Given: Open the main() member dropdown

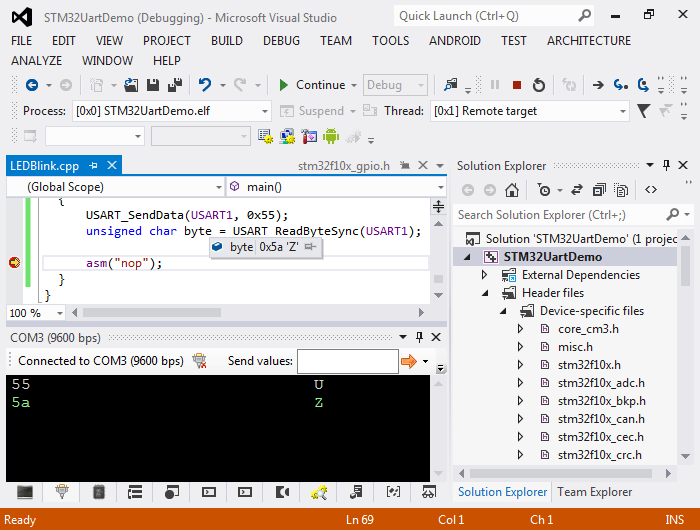Looking at the screenshot, I should (x=336, y=187).
